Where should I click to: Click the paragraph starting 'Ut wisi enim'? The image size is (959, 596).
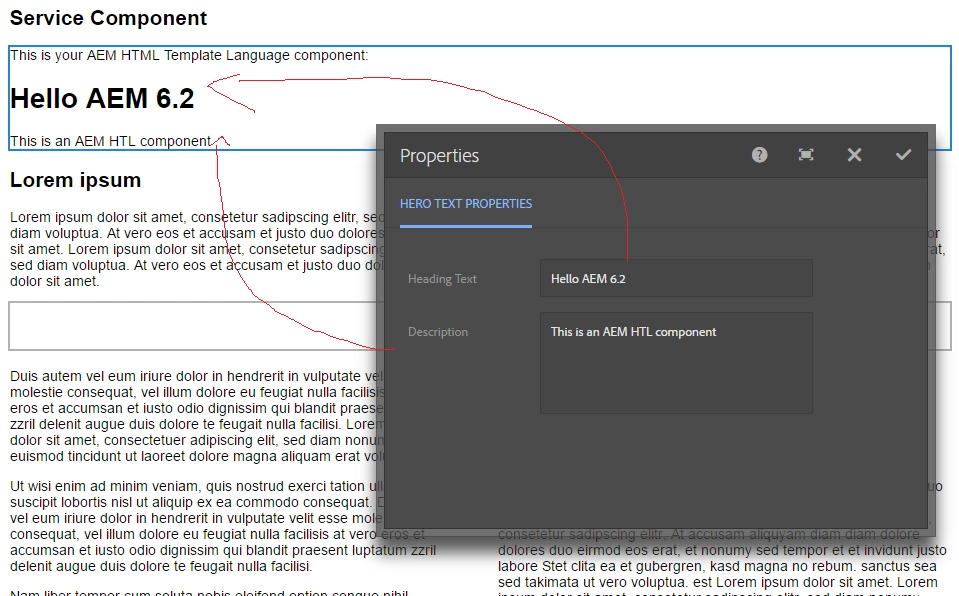click(x=223, y=526)
